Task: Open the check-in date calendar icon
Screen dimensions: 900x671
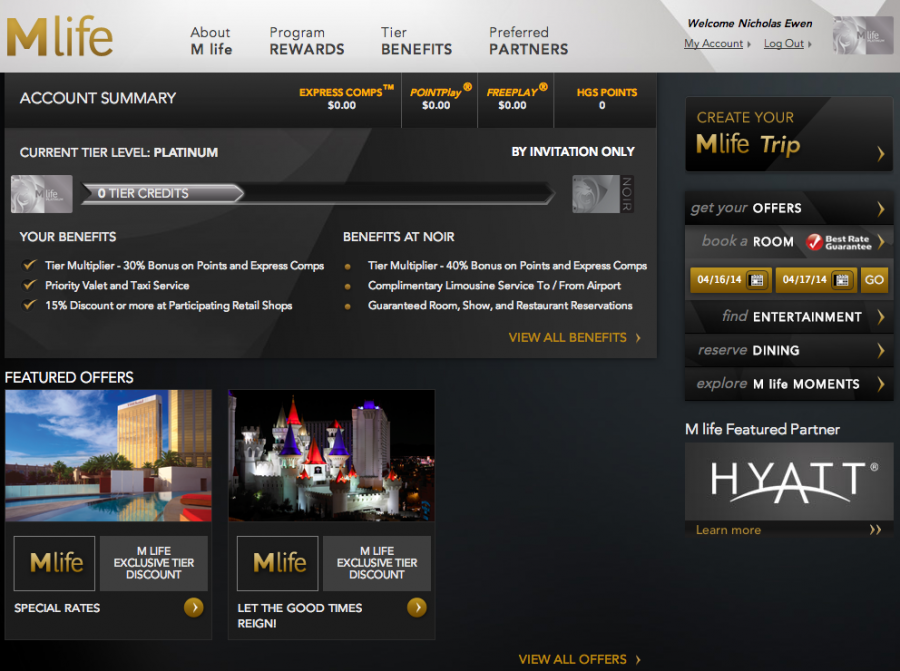Action: click(757, 280)
